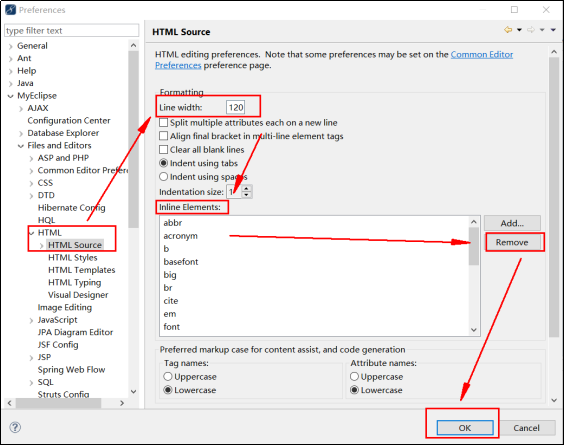Image resolution: width=565 pixels, height=446 pixels.
Task: Click the Line width input field
Action: (235, 107)
